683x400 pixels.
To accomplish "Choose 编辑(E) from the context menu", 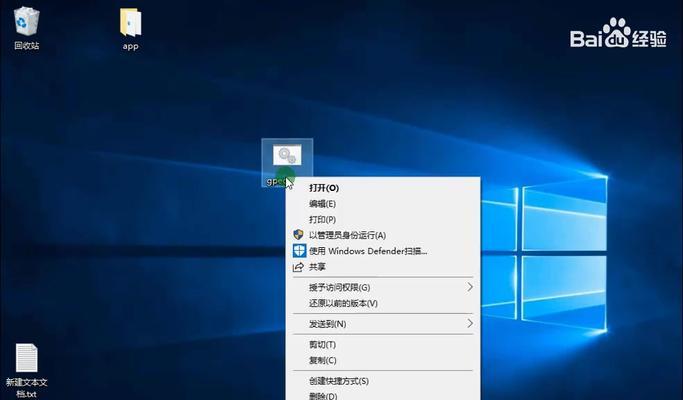I will (383, 203).
